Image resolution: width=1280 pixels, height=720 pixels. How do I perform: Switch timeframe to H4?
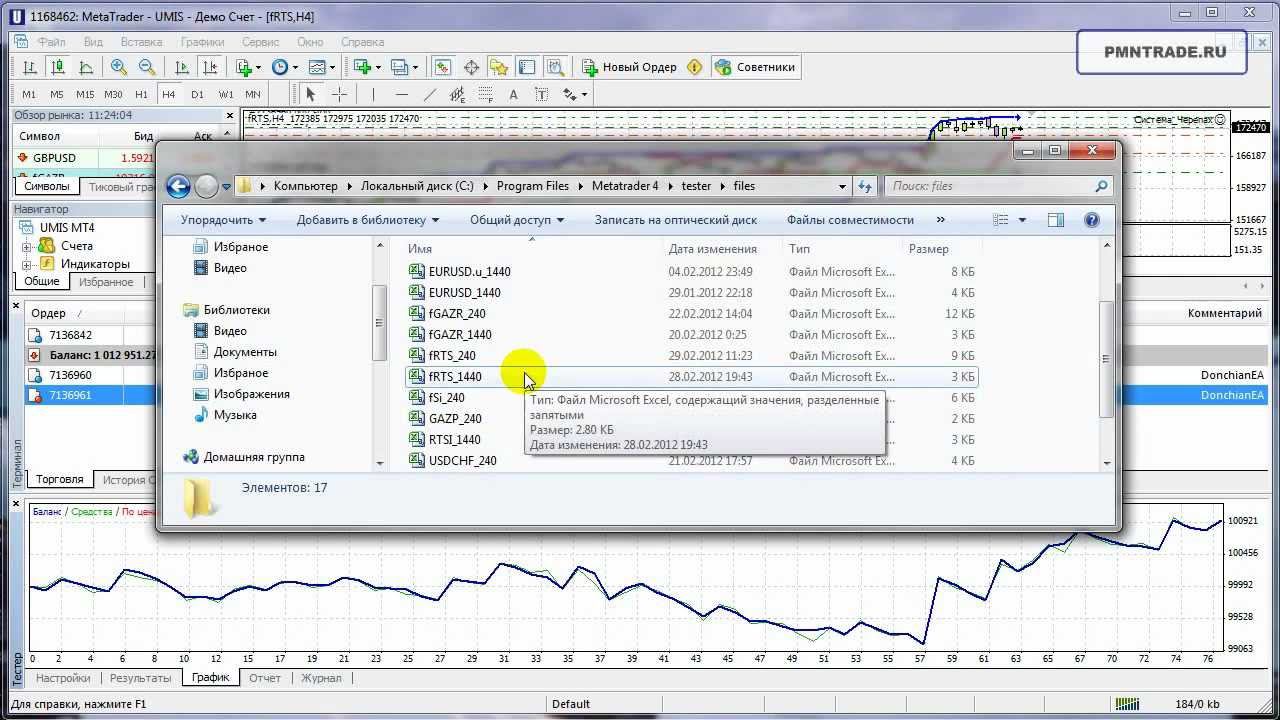pyautogui.click(x=168, y=95)
